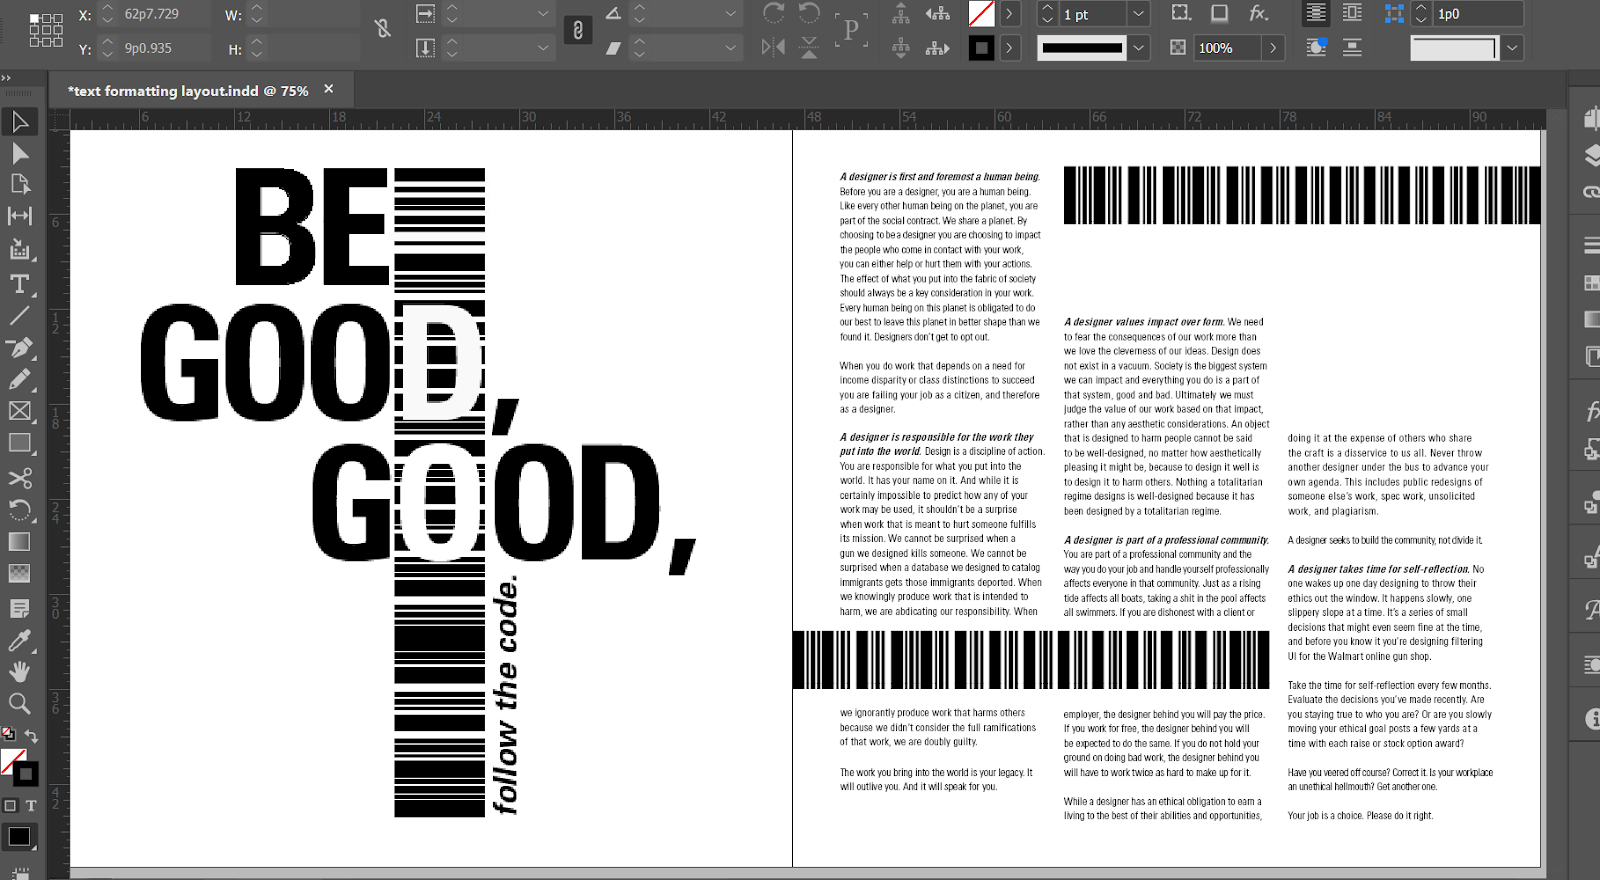Select the Type tool
This screenshot has width=1600, height=880.
tap(19, 284)
